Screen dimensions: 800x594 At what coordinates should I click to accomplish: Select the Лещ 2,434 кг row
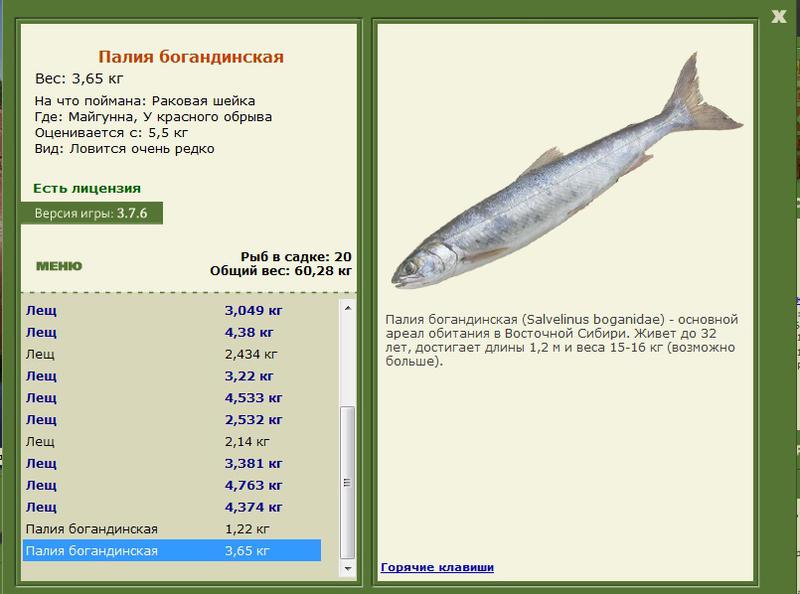click(x=172, y=354)
